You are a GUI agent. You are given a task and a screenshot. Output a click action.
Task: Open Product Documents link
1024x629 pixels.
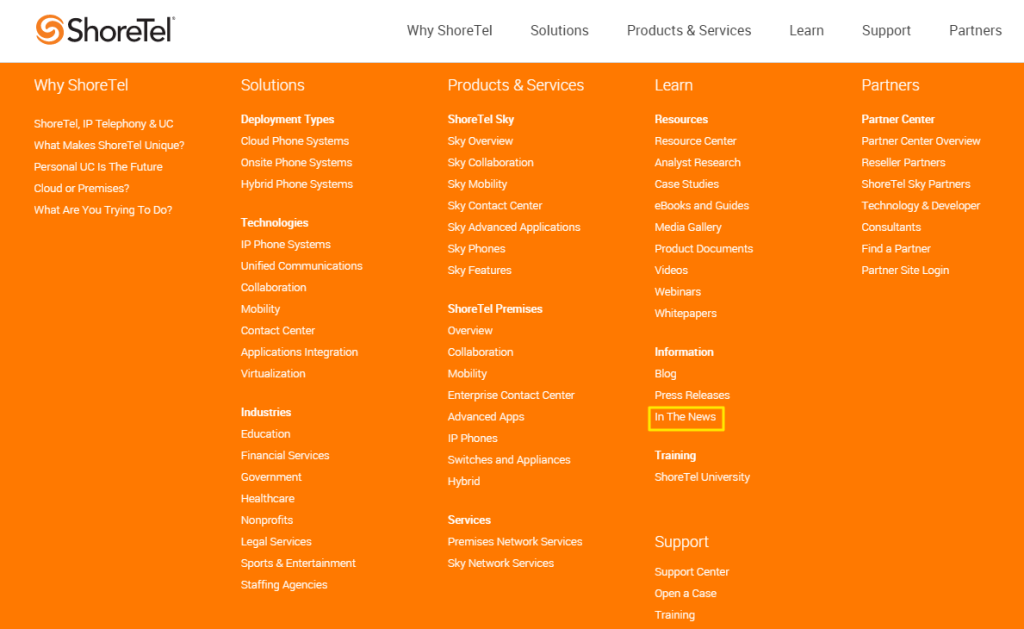click(x=704, y=249)
